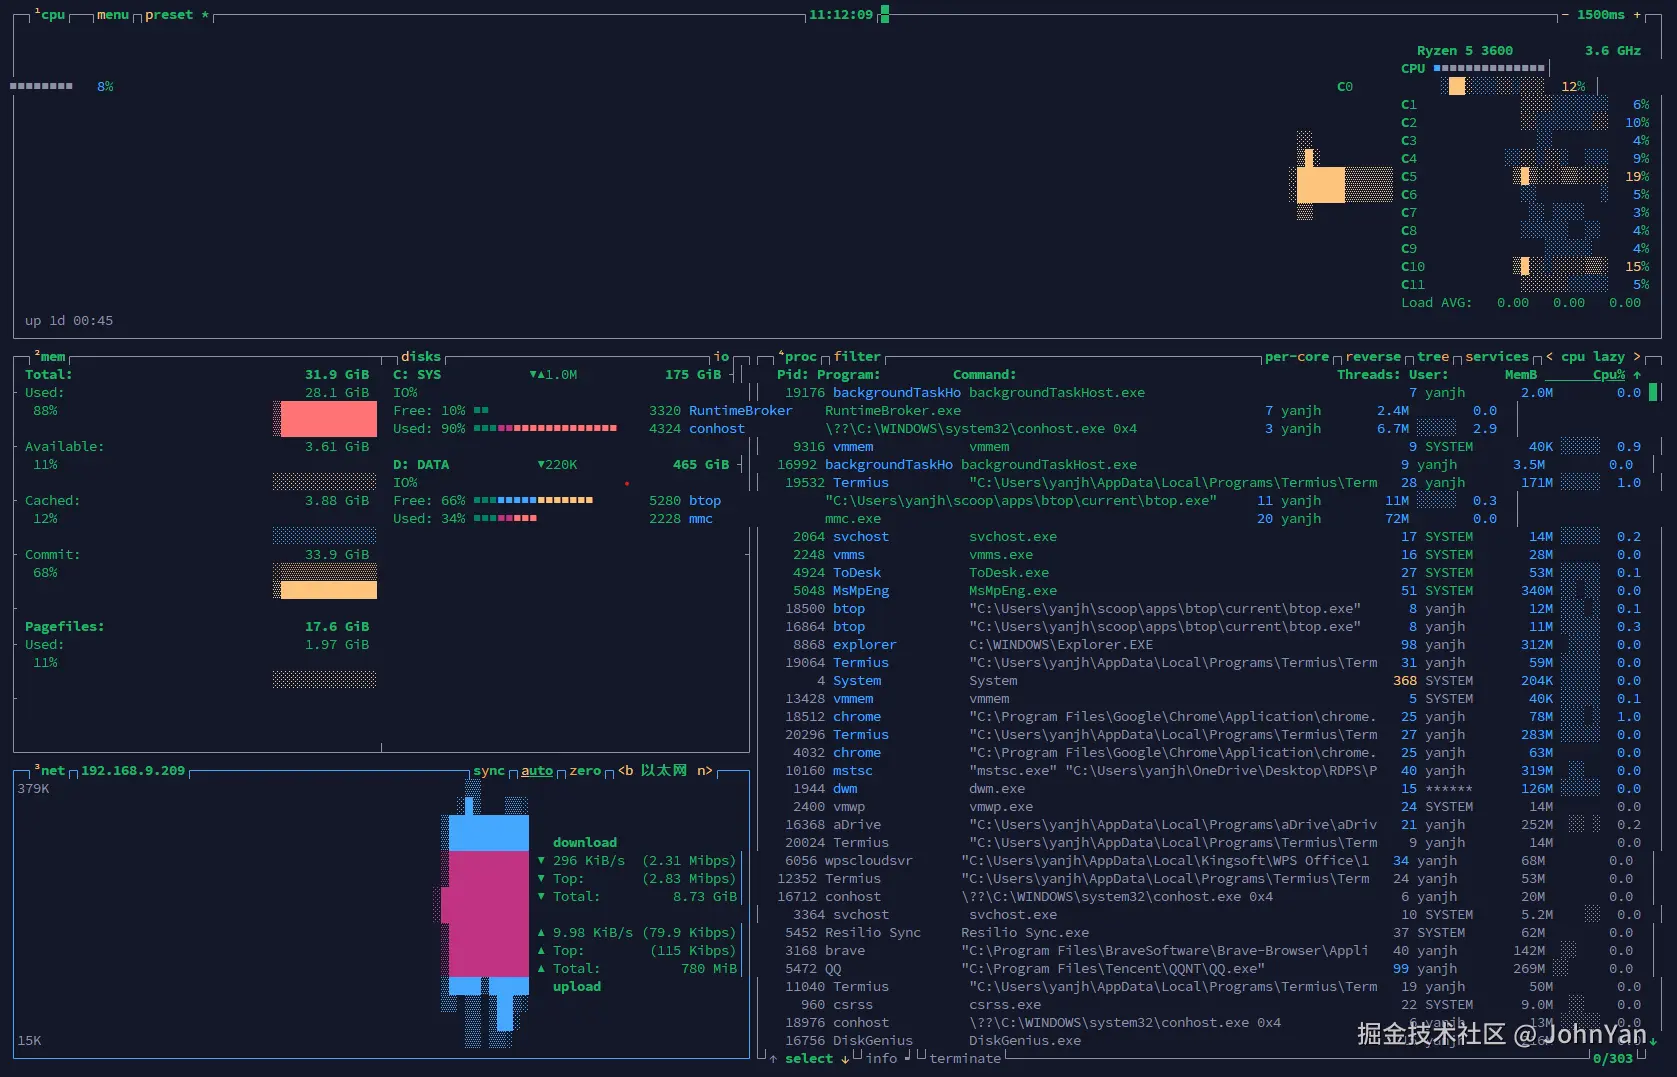Open the process filter field
The height and width of the screenshot is (1077, 1677).
tap(857, 357)
